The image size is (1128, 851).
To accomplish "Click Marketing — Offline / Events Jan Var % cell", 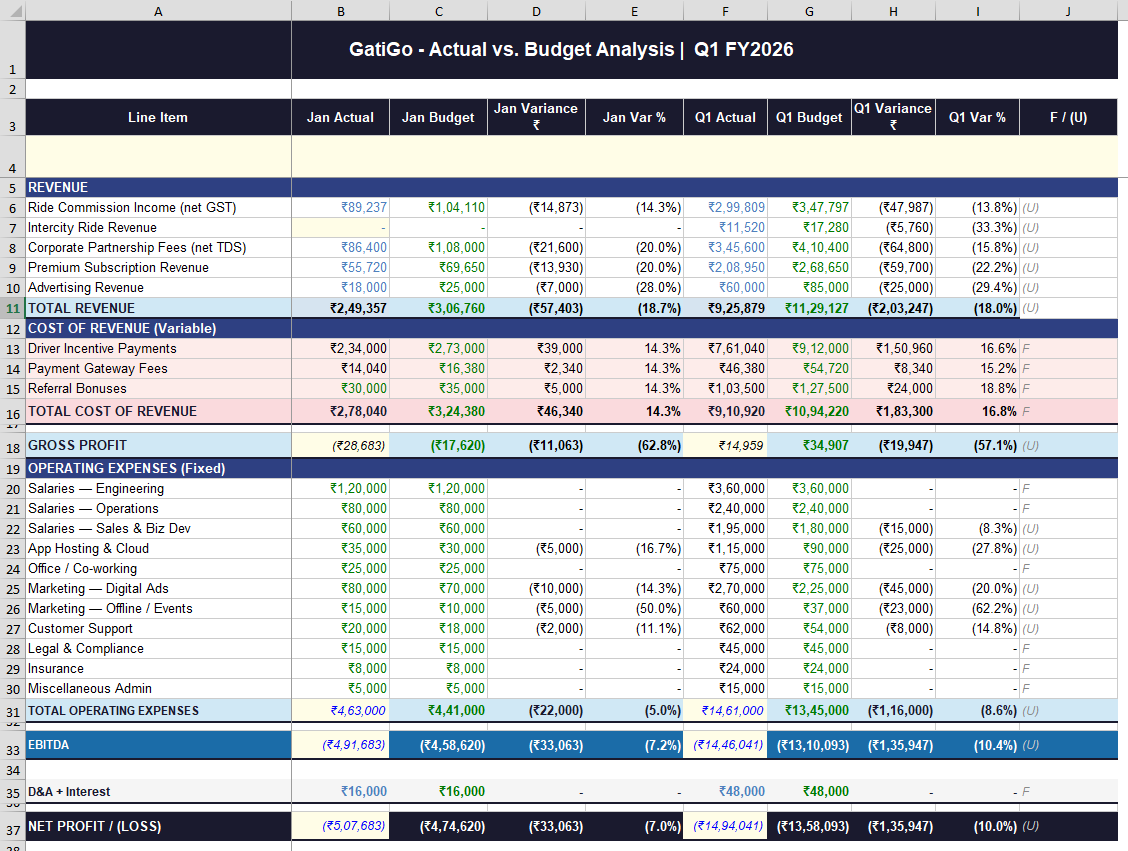I will tap(634, 608).
